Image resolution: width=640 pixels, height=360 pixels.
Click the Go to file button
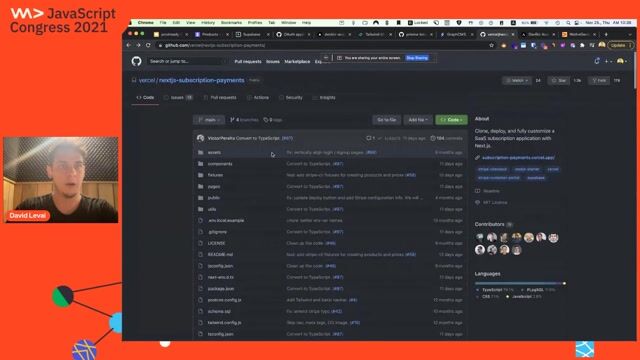click(x=386, y=120)
